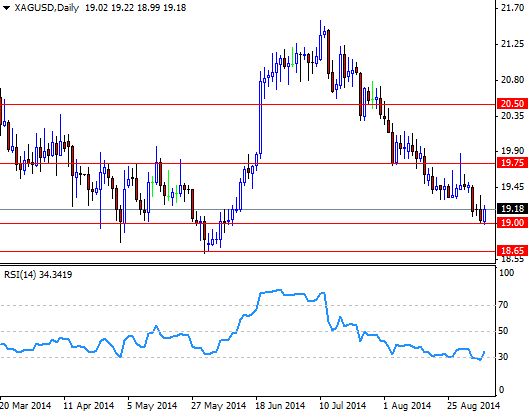Click the current price 19.18 black label
This screenshot has height=413, width=531.
click(512, 209)
